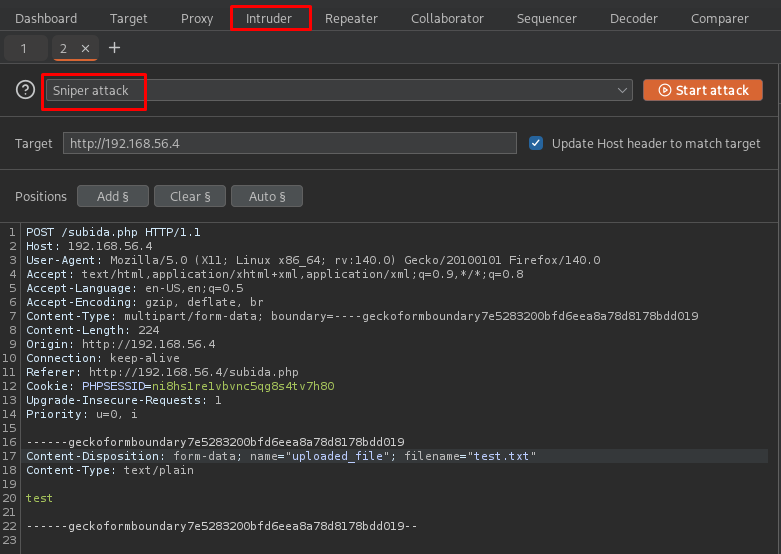Open the Repeater tab
This screenshot has height=554, width=781.
351,18
